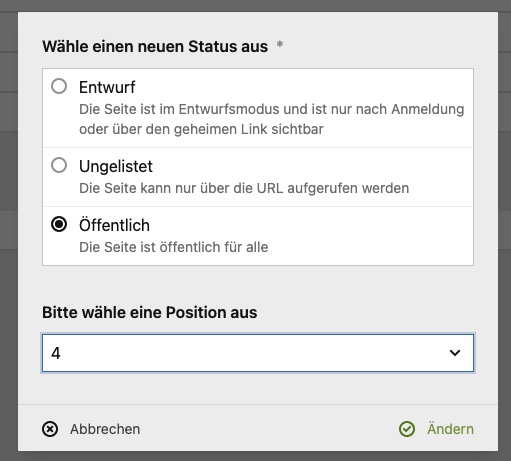Screen dimensions: 511x461
Task: Open the position select showing 4
Action: tap(258, 353)
